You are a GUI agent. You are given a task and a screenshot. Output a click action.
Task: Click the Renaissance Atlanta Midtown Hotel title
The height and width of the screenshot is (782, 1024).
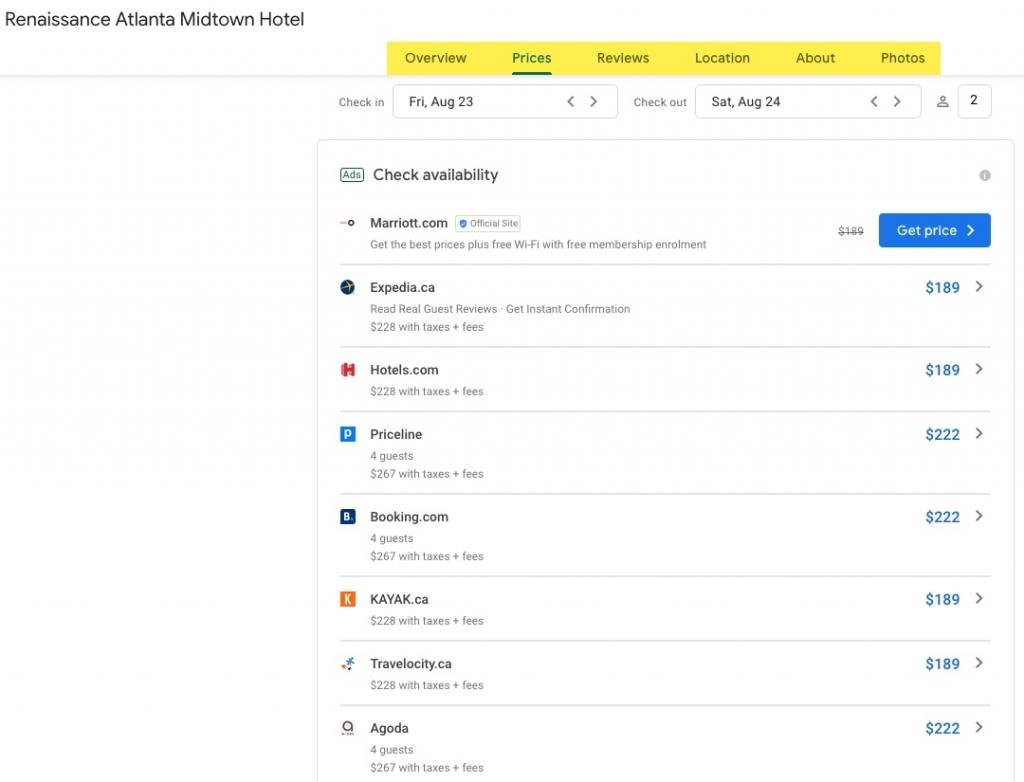coord(155,20)
